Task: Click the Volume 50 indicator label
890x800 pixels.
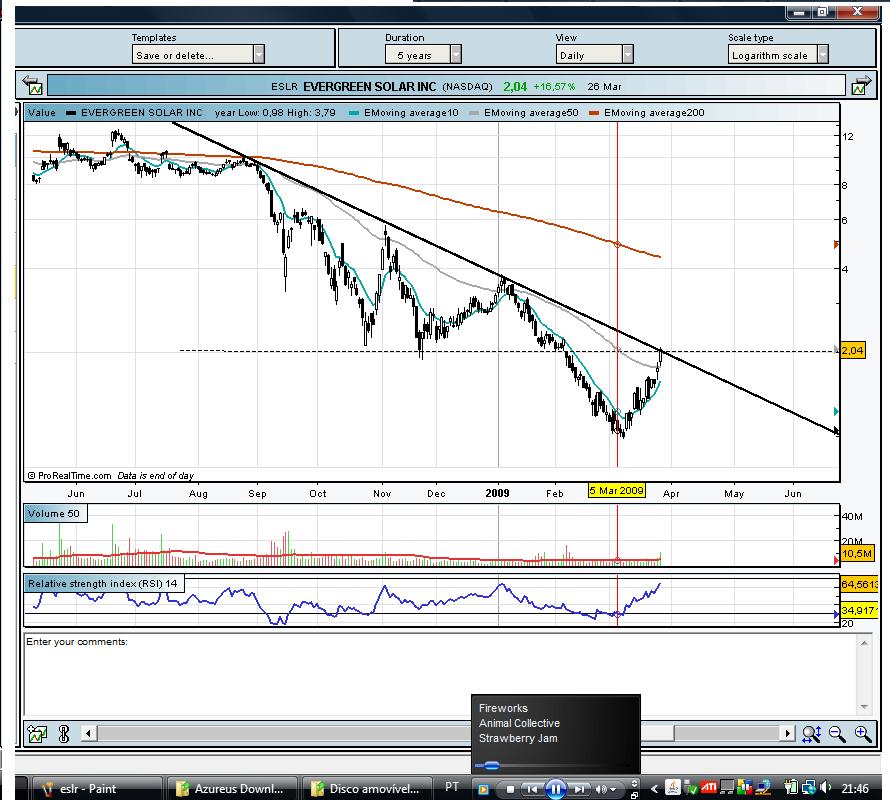Action: 54,514
